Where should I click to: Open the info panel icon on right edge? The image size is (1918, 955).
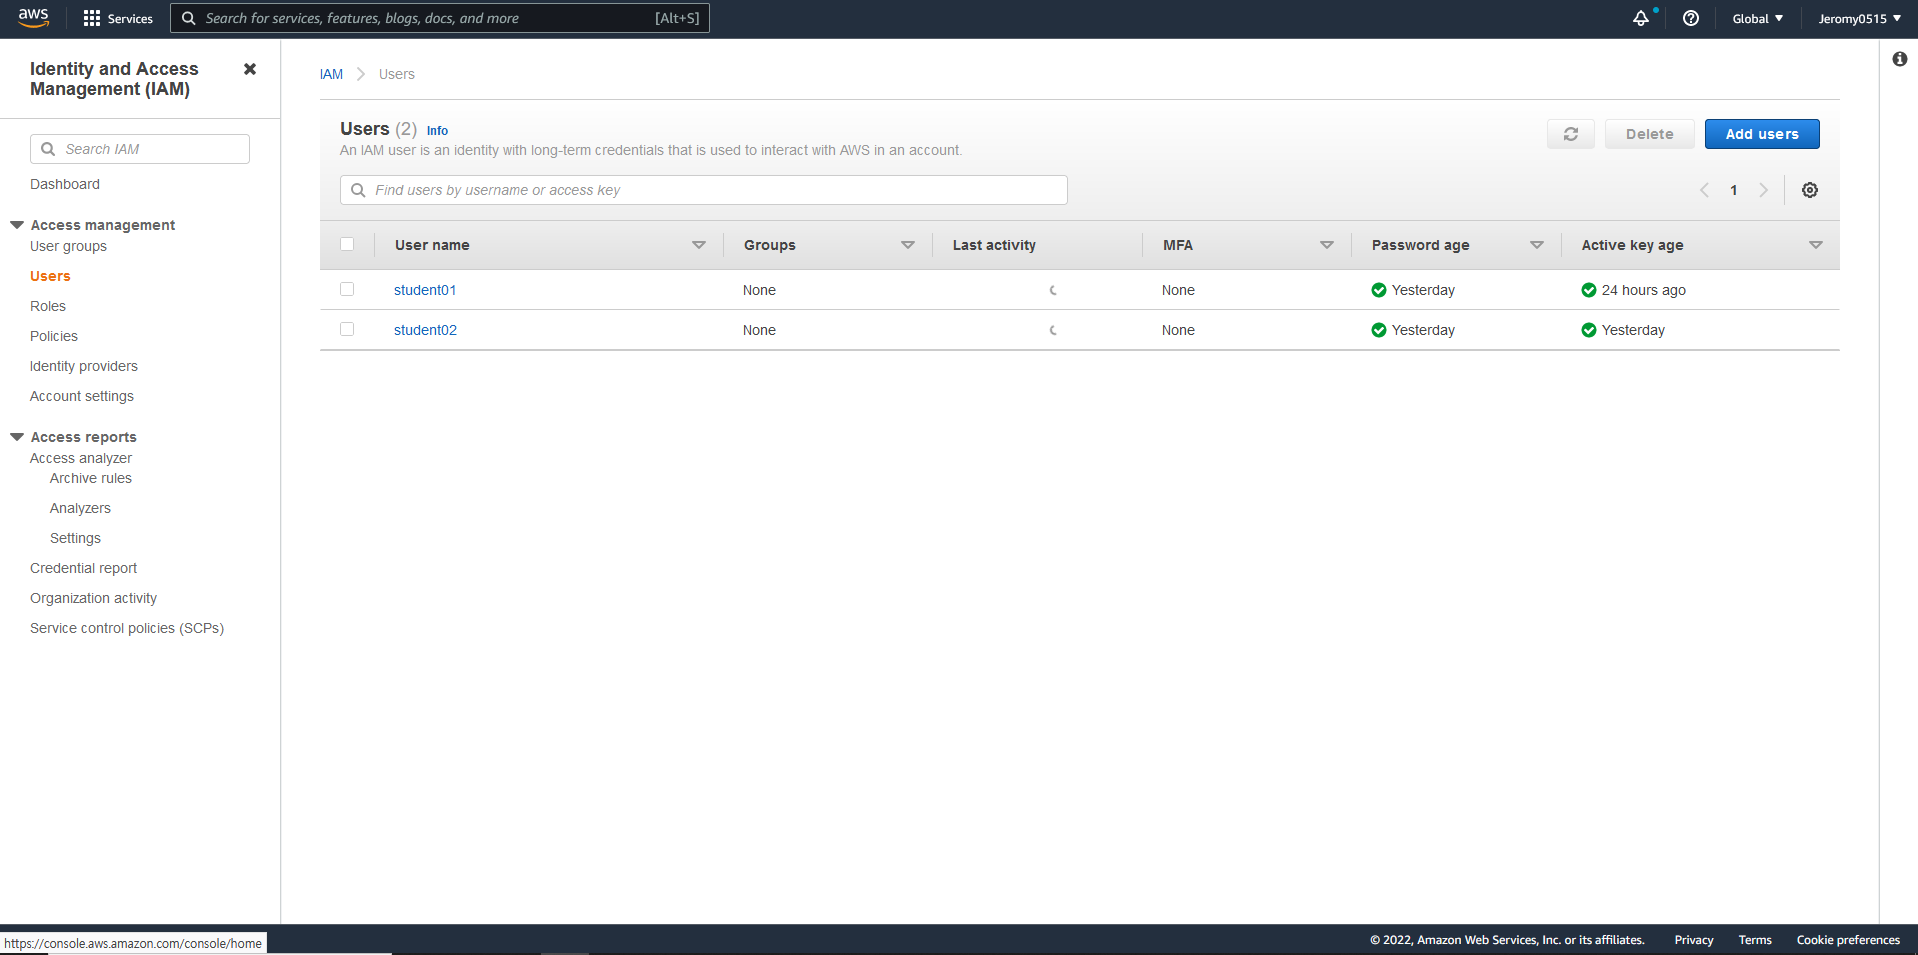pos(1900,59)
